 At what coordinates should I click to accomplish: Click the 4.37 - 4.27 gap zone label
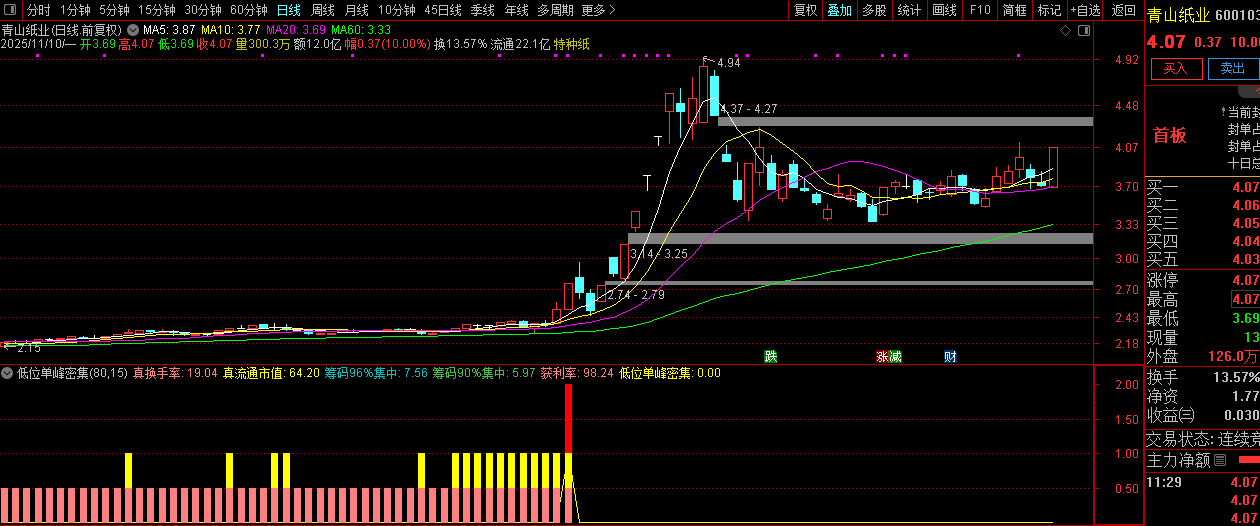pyautogui.click(x=748, y=108)
